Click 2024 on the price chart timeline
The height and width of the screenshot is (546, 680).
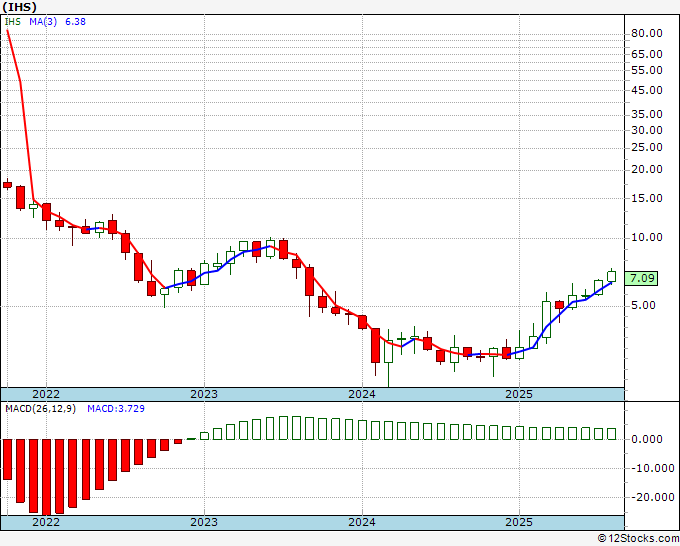click(362, 394)
